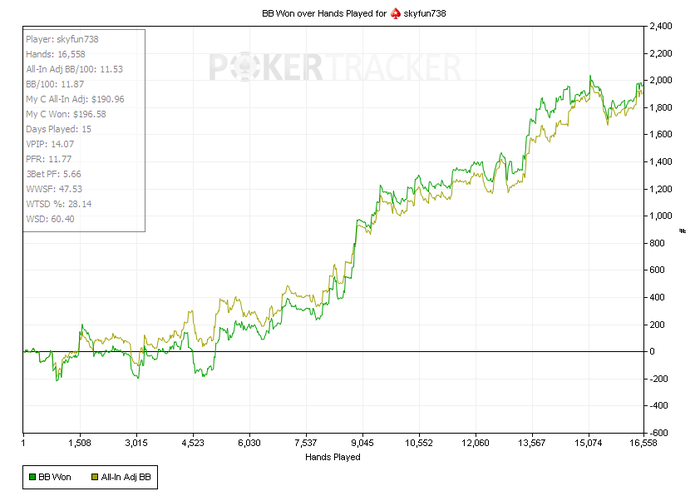Click the y-axis label '1,400'
This screenshot has width=700, height=501.
pyautogui.click(x=661, y=162)
